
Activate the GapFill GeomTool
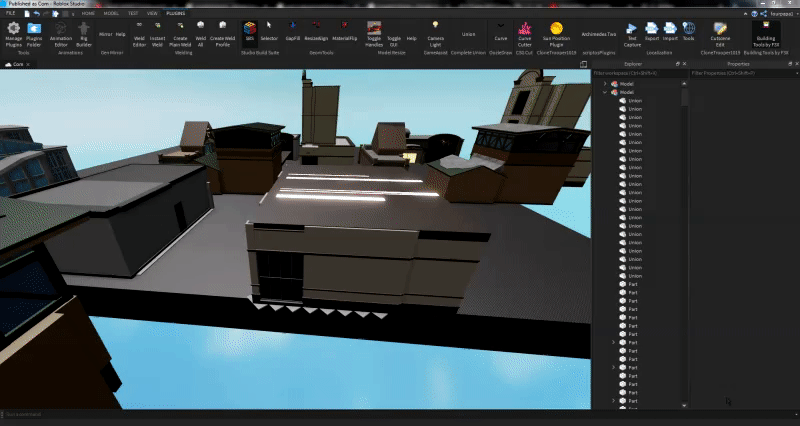(x=292, y=31)
